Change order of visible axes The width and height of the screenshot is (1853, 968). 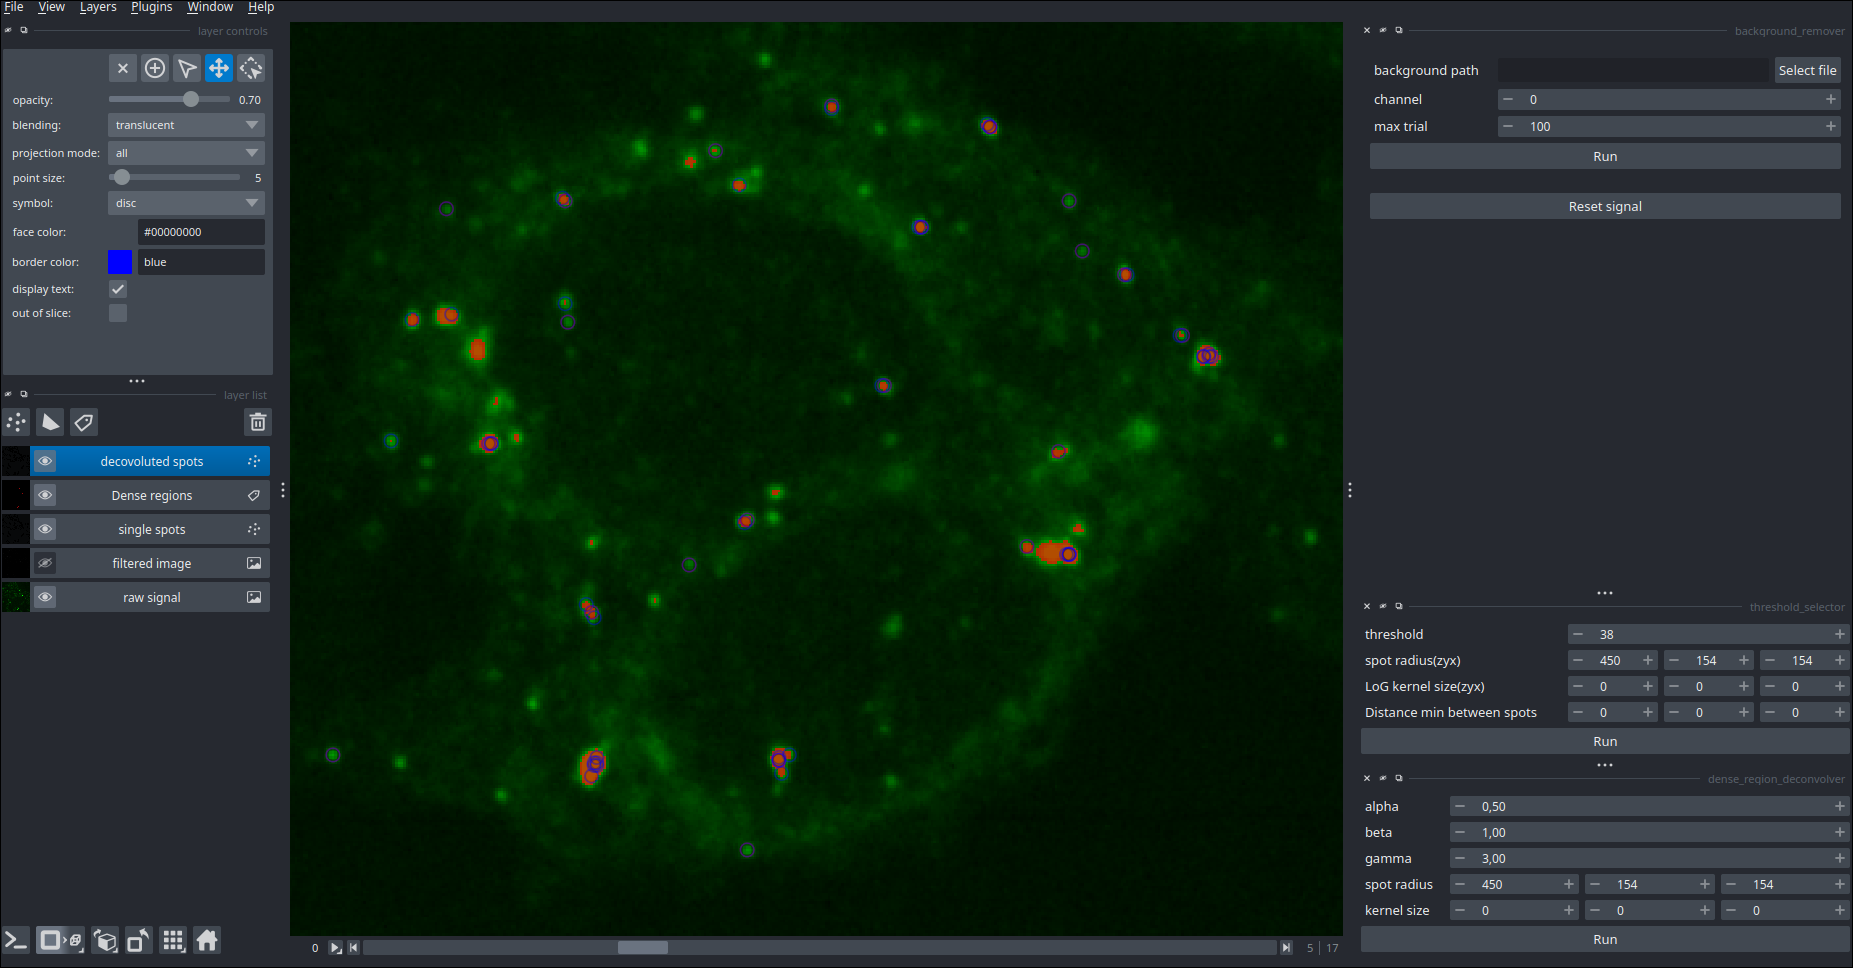click(x=105, y=940)
